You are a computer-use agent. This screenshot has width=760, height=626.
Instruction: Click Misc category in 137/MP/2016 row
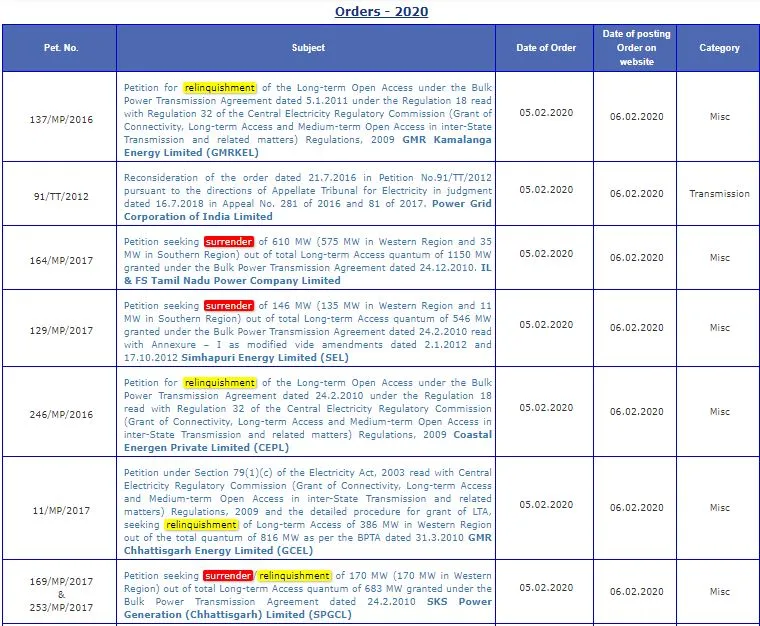pyautogui.click(x=719, y=116)
